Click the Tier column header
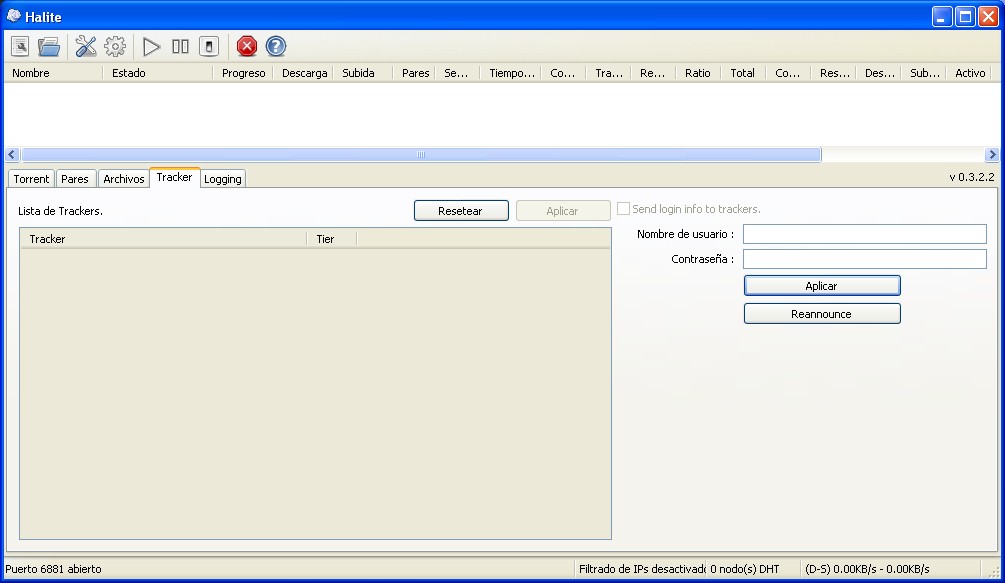The height and width of the screenshot is (583, 1005). point(332,239)
